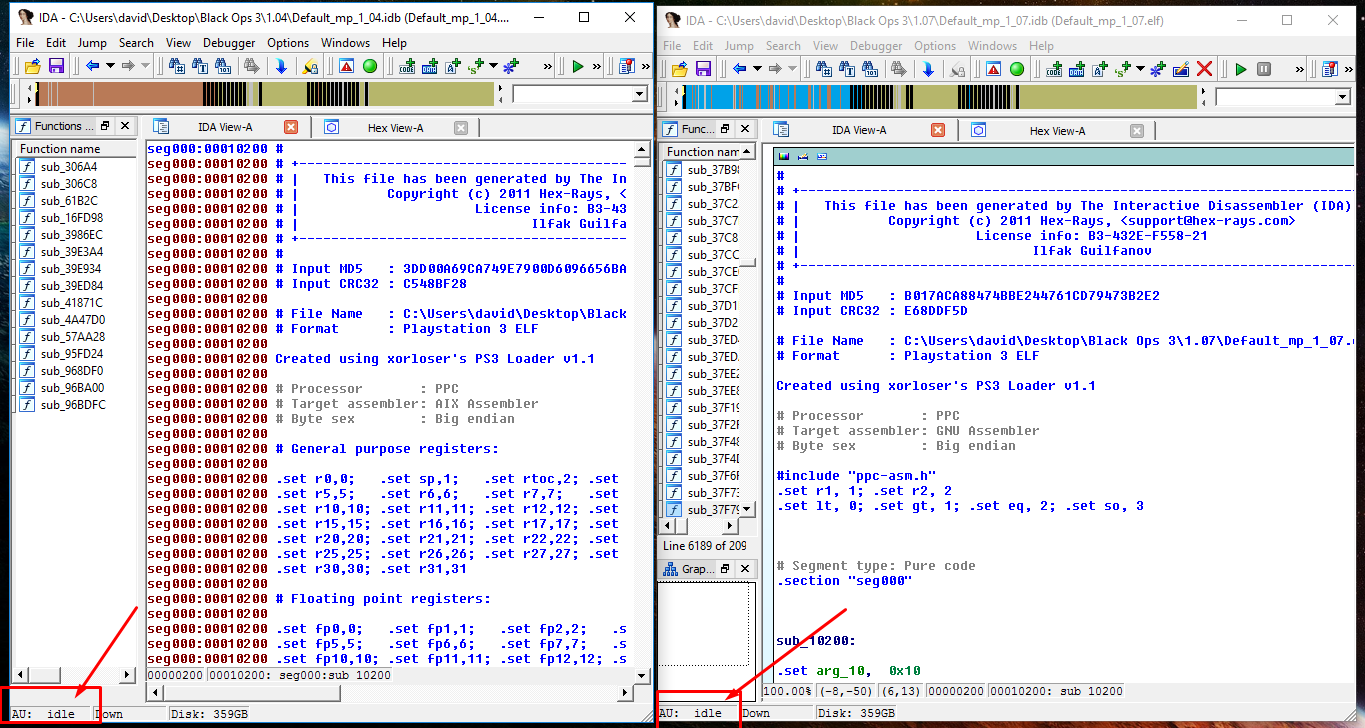
Task: Click binary sequence search icon in left window
Action: [224, 66]
